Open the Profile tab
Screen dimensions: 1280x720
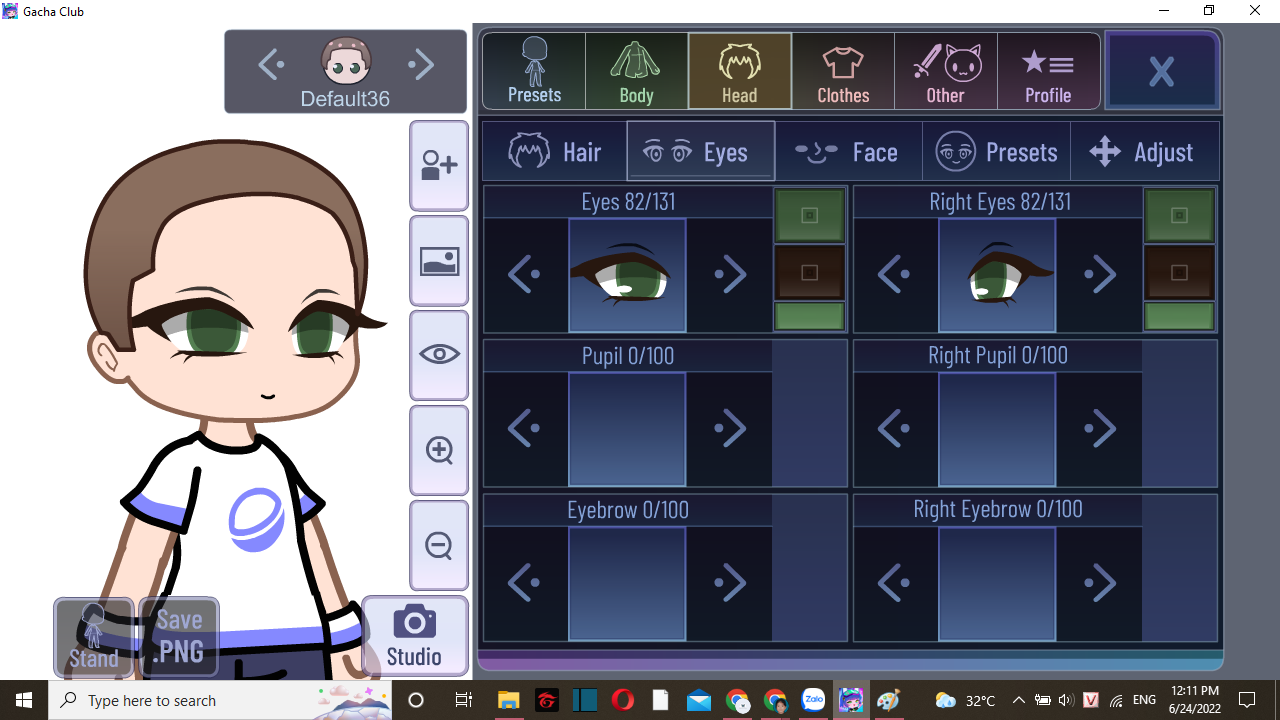click(1048, 71)
